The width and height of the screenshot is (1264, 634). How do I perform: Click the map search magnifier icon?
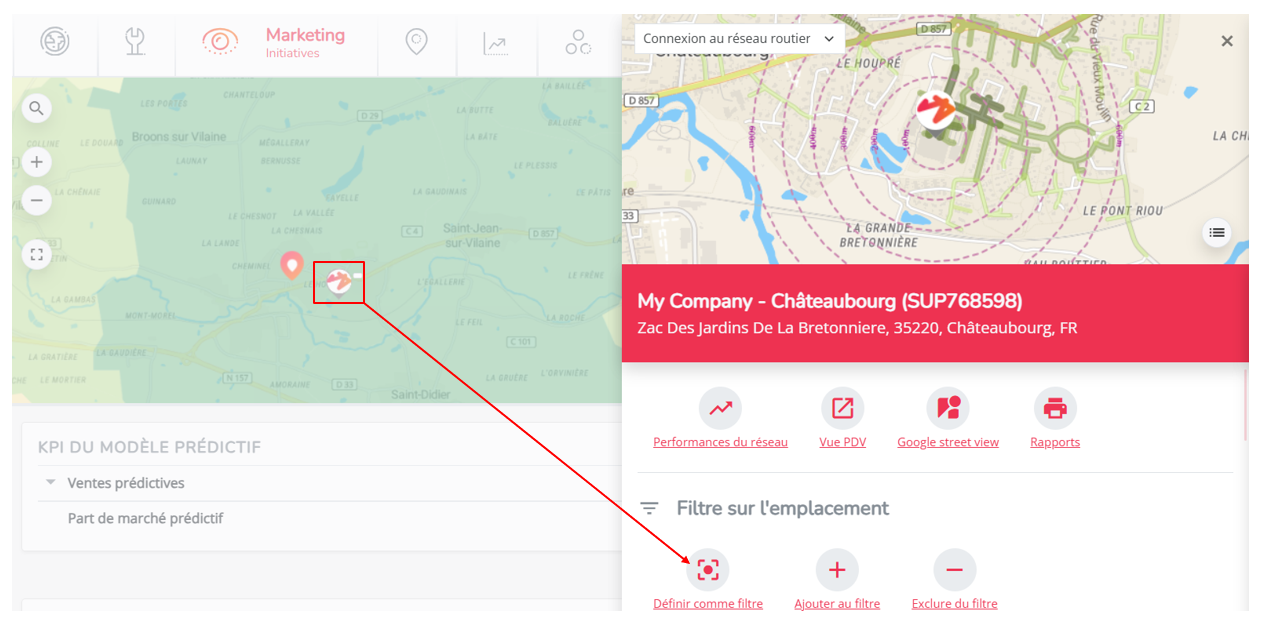tap(37, 108)
